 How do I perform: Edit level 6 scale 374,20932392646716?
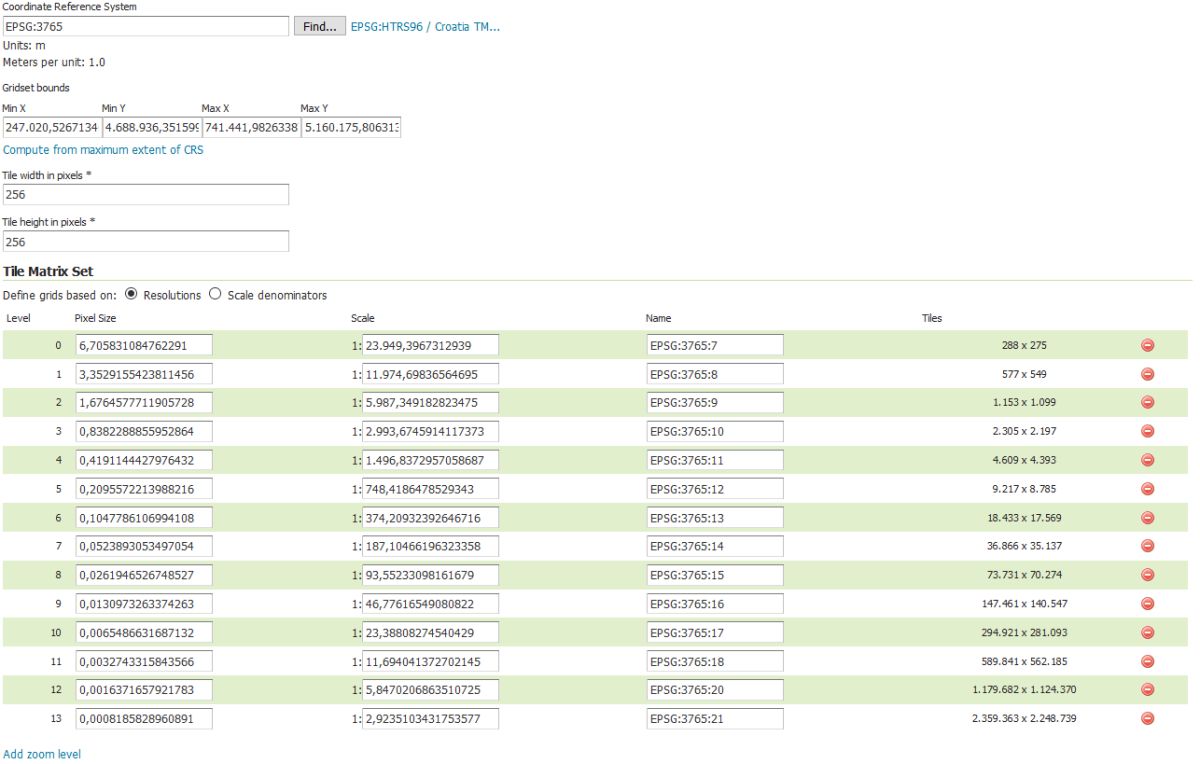[430, 517]
